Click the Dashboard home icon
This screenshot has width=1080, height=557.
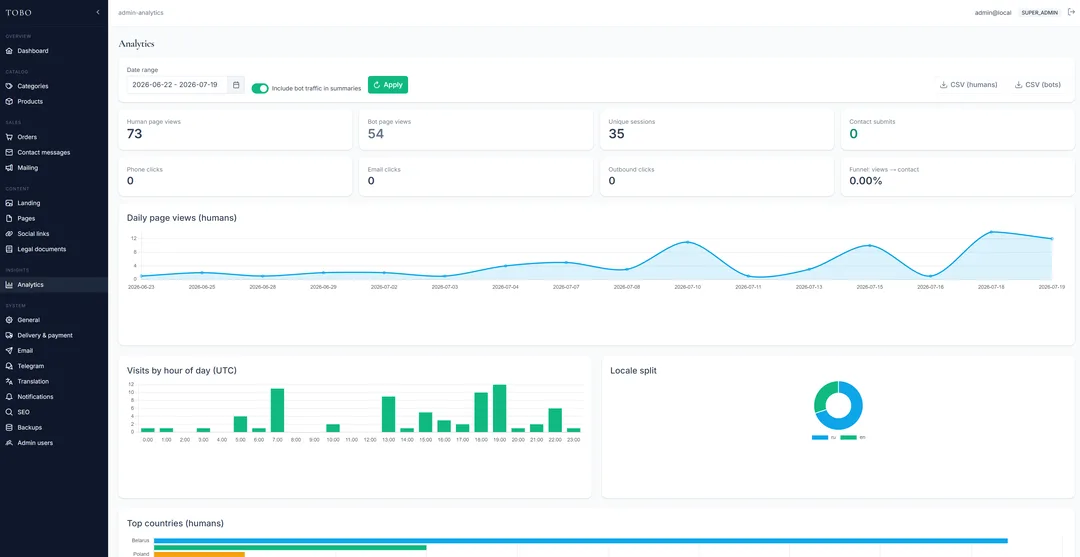9,51
